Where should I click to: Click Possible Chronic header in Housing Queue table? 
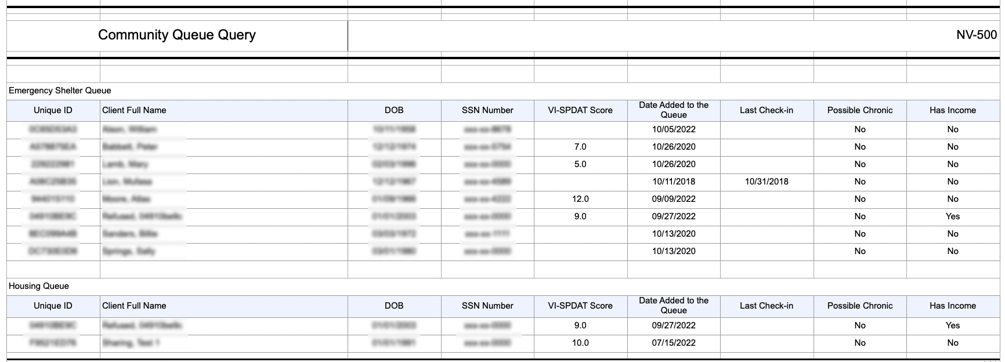(x=860, y=306)
